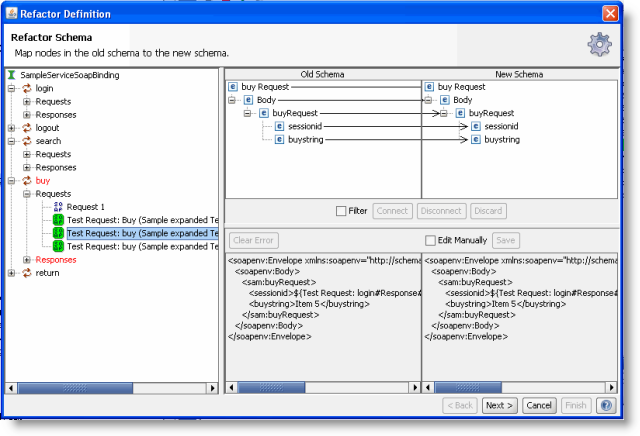
Task: Click the right arrow of the new XML scrollbar
Action: click(x=611, y=387)
